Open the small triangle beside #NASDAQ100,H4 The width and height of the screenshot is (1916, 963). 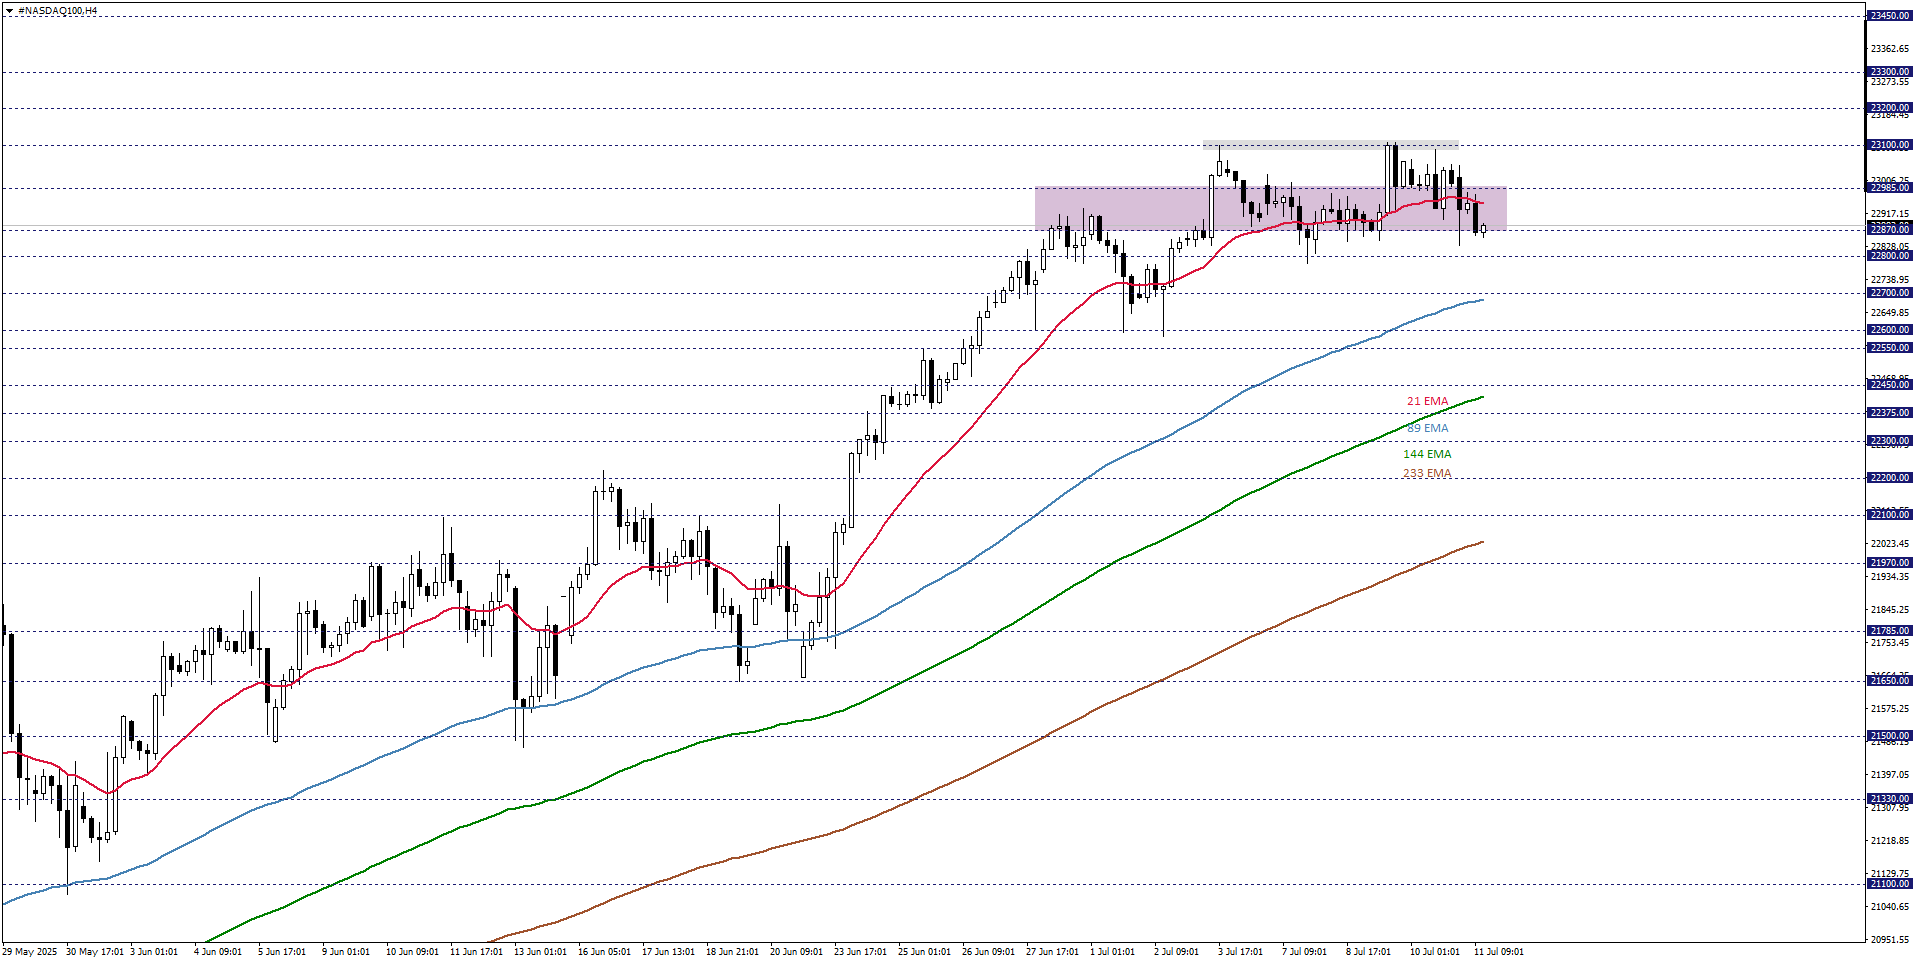[9, 11]
